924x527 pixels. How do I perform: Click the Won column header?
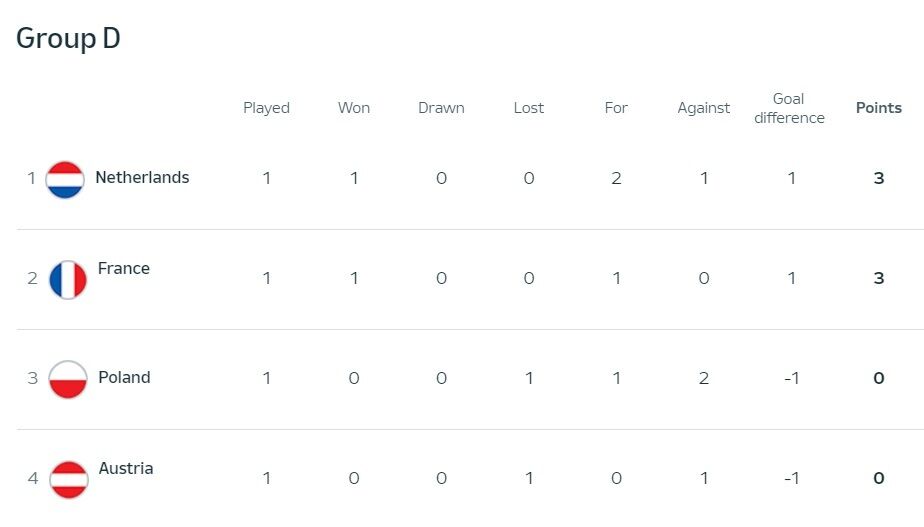point(354,108)
